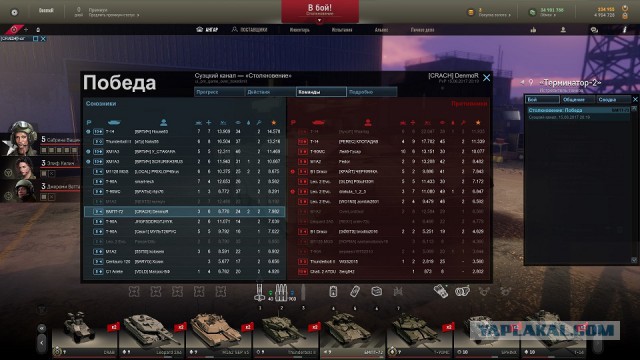Switch to the Подробно tab
Screen dimensions: 640x360
tap(371, 92)
